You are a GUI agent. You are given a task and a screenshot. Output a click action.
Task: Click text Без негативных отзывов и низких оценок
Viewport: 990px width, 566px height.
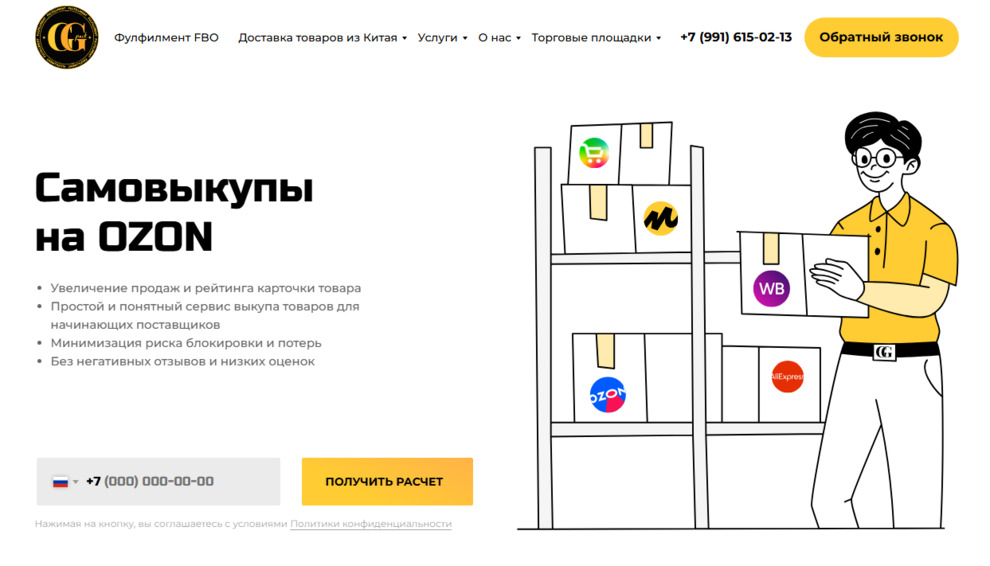[182, 361]
